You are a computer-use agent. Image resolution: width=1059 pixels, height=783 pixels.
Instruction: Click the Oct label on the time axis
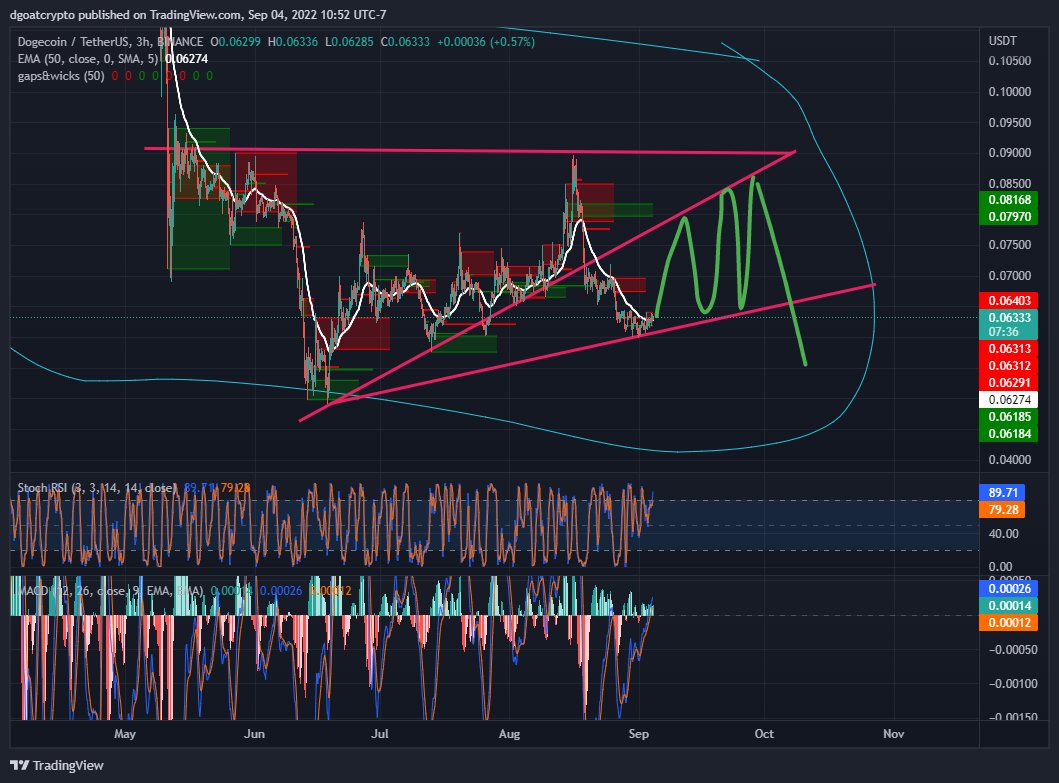point(764,734)
